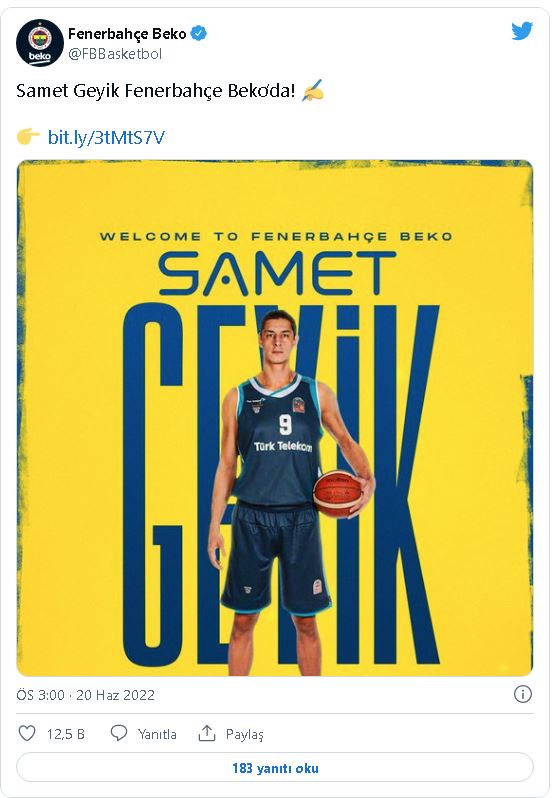The image size is (556, 798).
Task: Open the bit.ly/3tMtS7V link
Action: pos(106,137)
